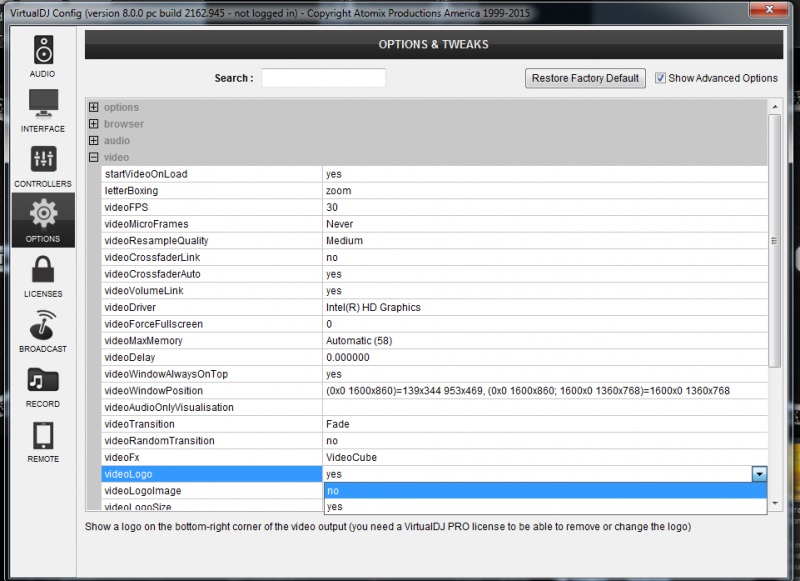Click the 'Medium' resample quality value
Viewport: 800px width, 581px height.
tap(344, 241)
